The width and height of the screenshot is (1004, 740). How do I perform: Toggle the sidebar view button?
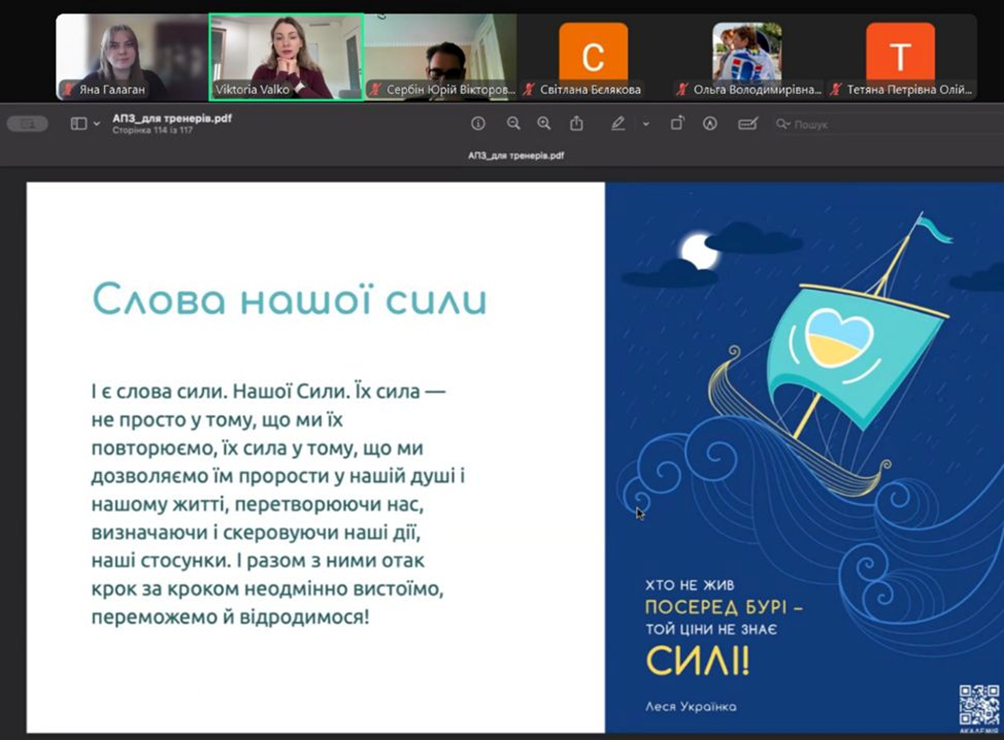tap(79, 124)
